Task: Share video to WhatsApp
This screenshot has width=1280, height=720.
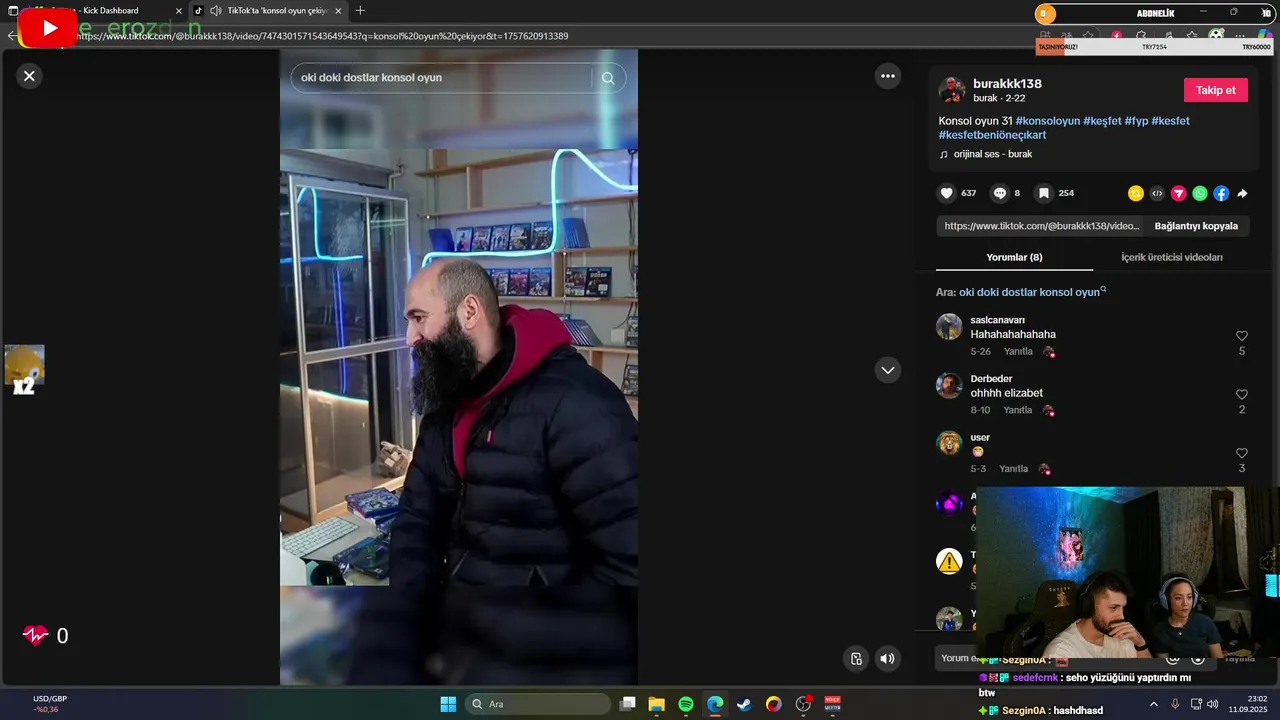Action: pos(1200,194)
